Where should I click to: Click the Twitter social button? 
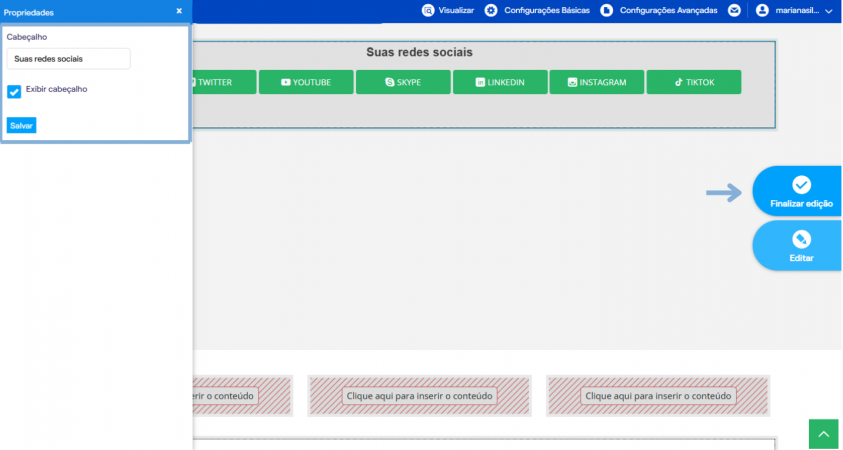(x=224, y=82)
